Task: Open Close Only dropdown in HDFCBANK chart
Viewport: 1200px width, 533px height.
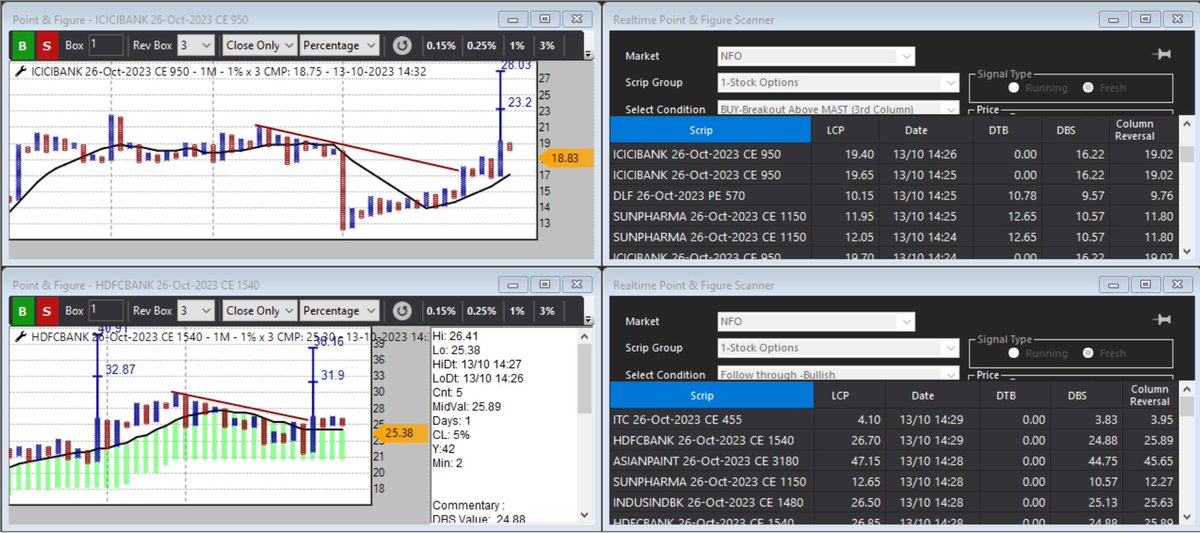Action: [x=259, y=311]
